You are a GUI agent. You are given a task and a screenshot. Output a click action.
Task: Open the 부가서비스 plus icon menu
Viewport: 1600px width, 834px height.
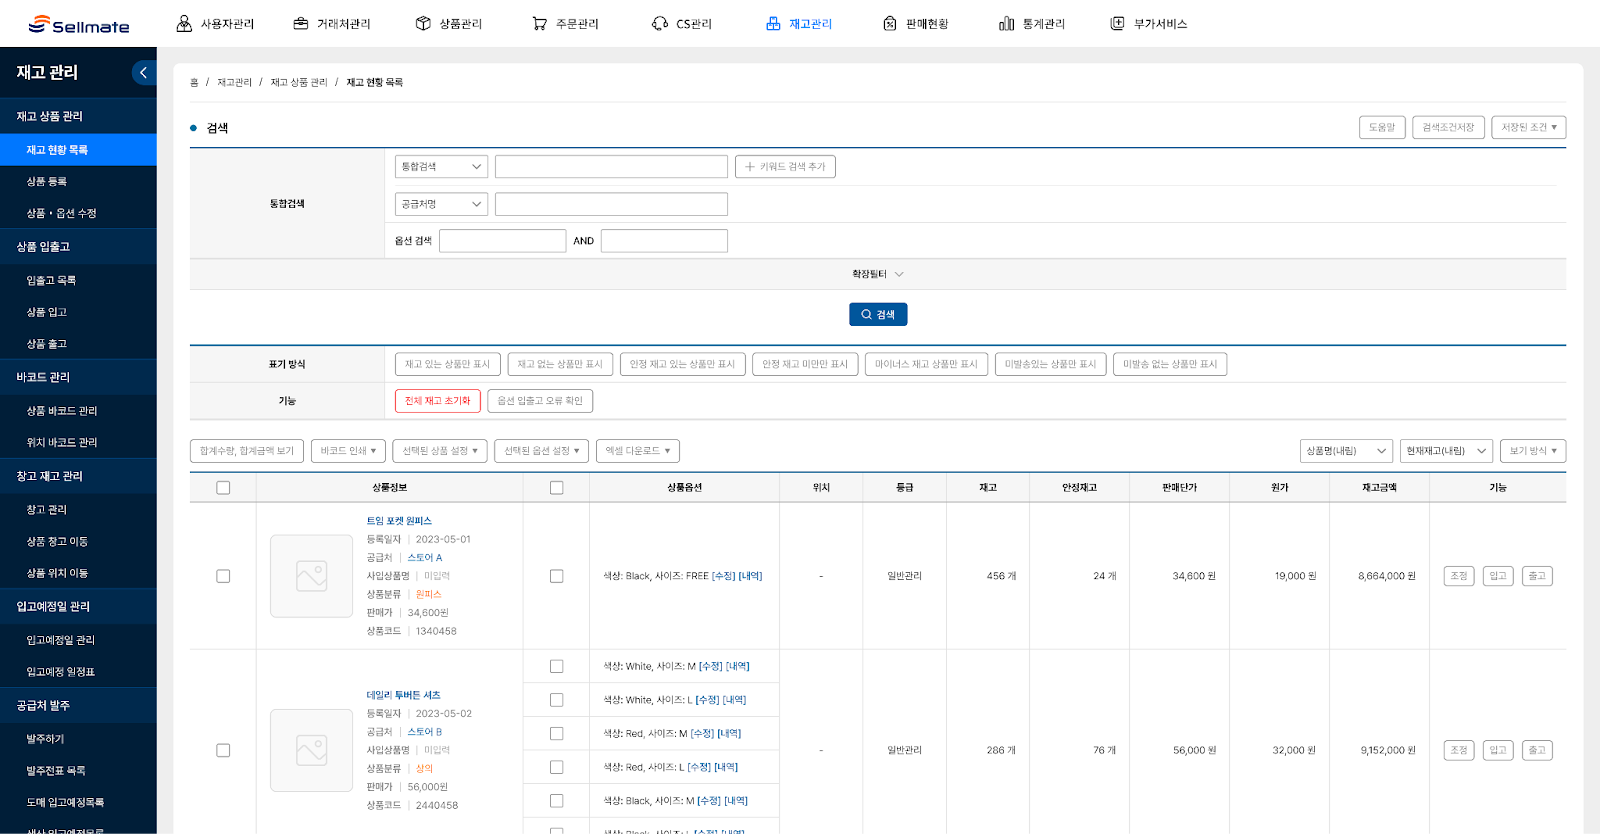1117,24
